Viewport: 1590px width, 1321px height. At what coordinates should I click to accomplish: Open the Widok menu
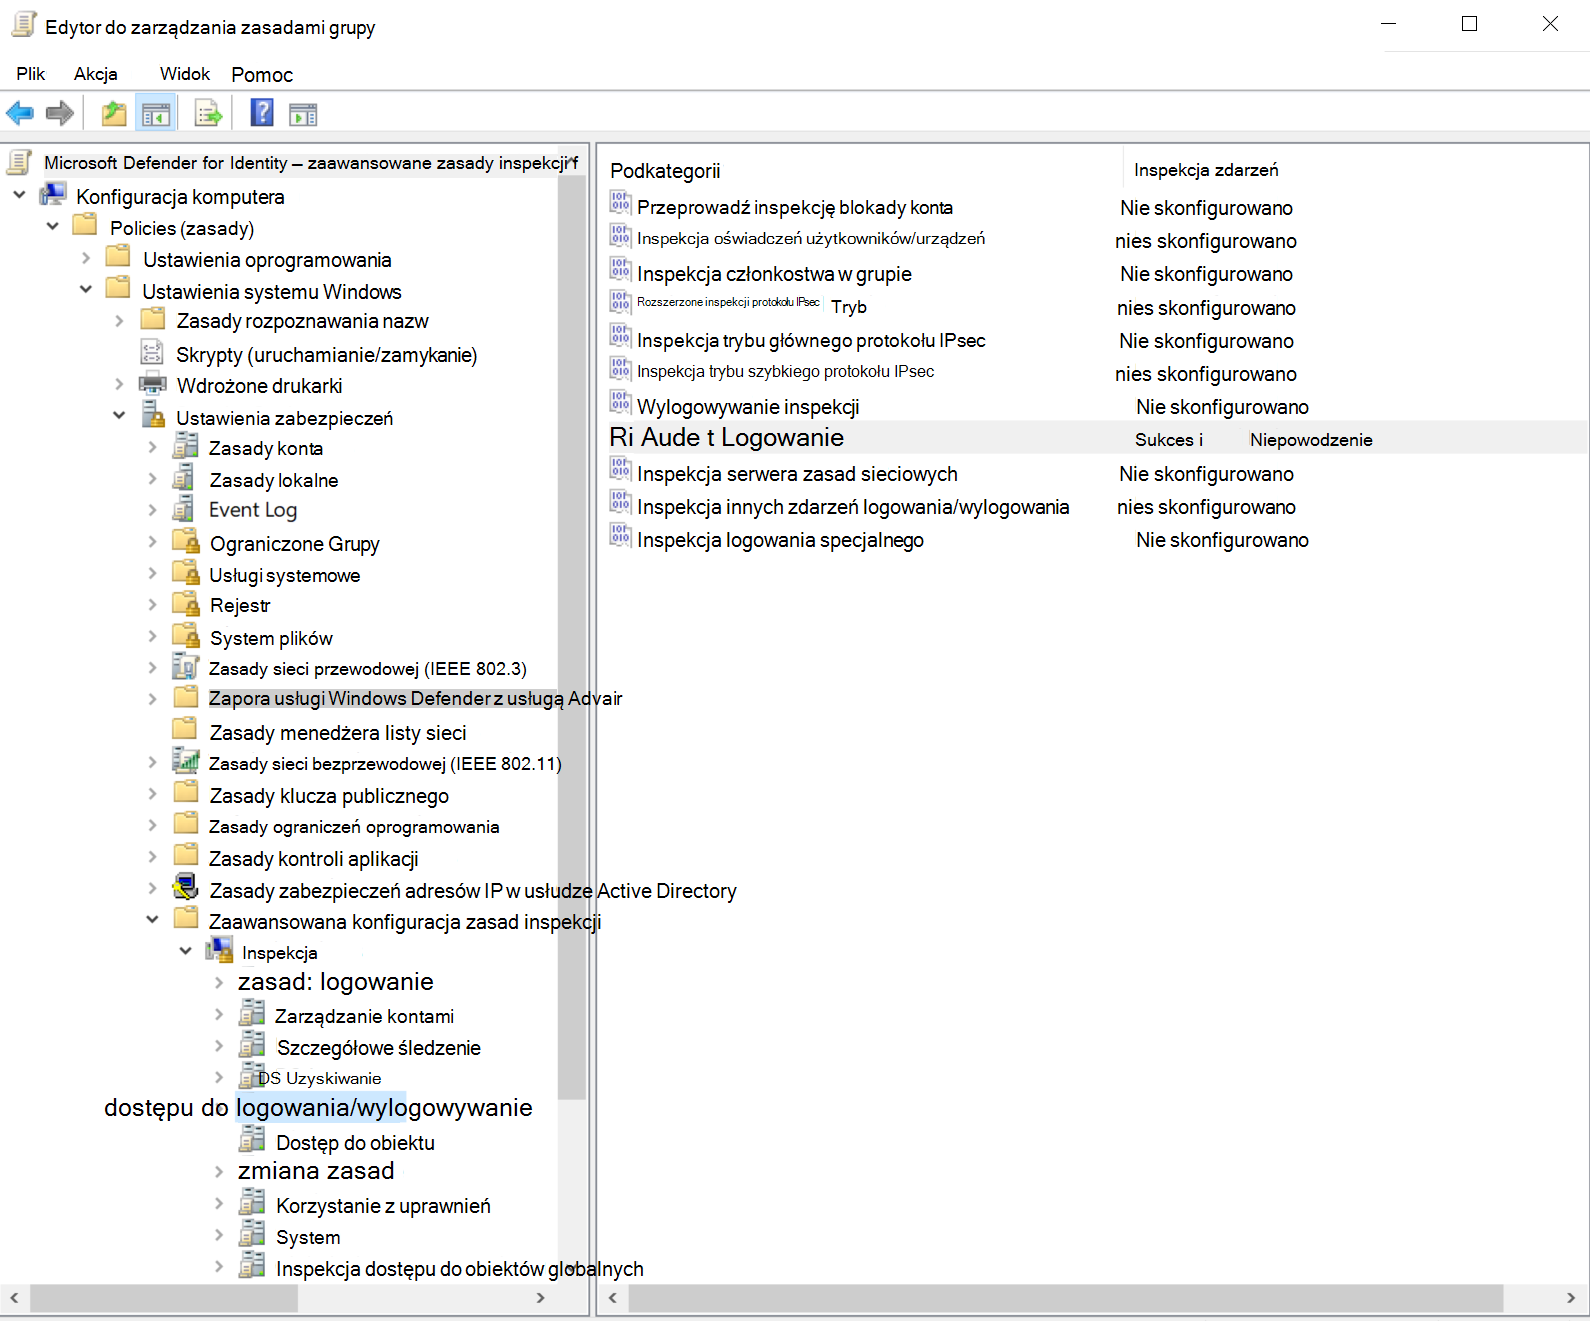coord(185,74)
